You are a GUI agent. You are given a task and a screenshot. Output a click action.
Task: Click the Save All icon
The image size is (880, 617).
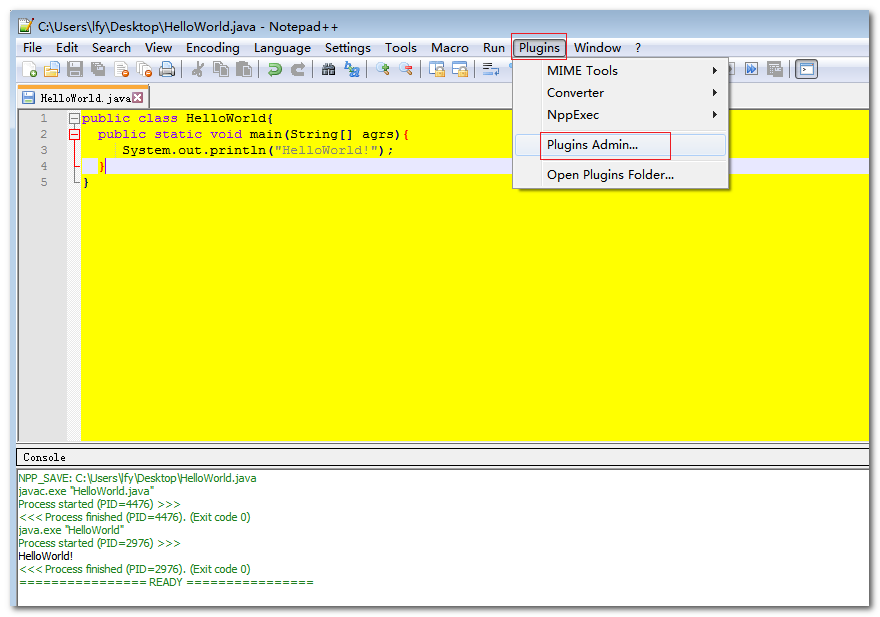(98, 70)
